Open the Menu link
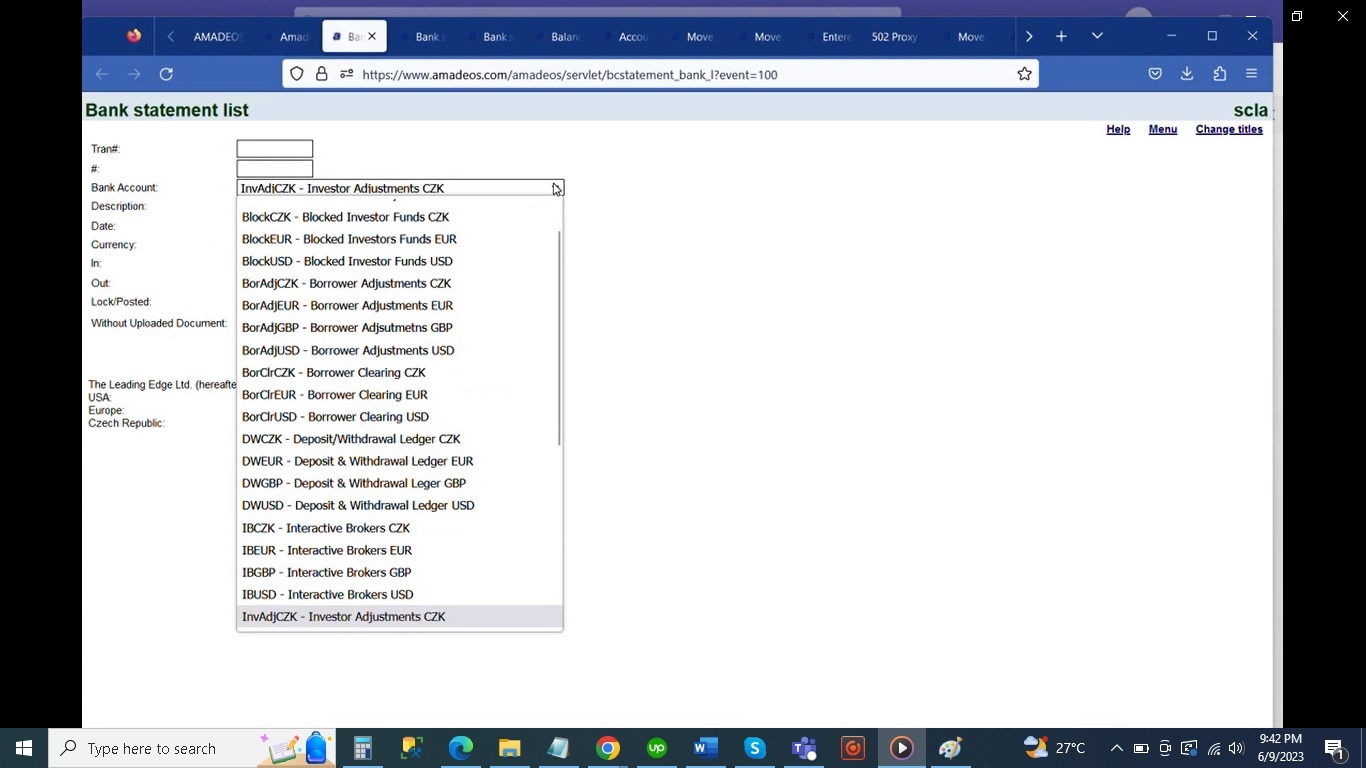The width and height of the screenshot is (1366, 768). 1162,129
